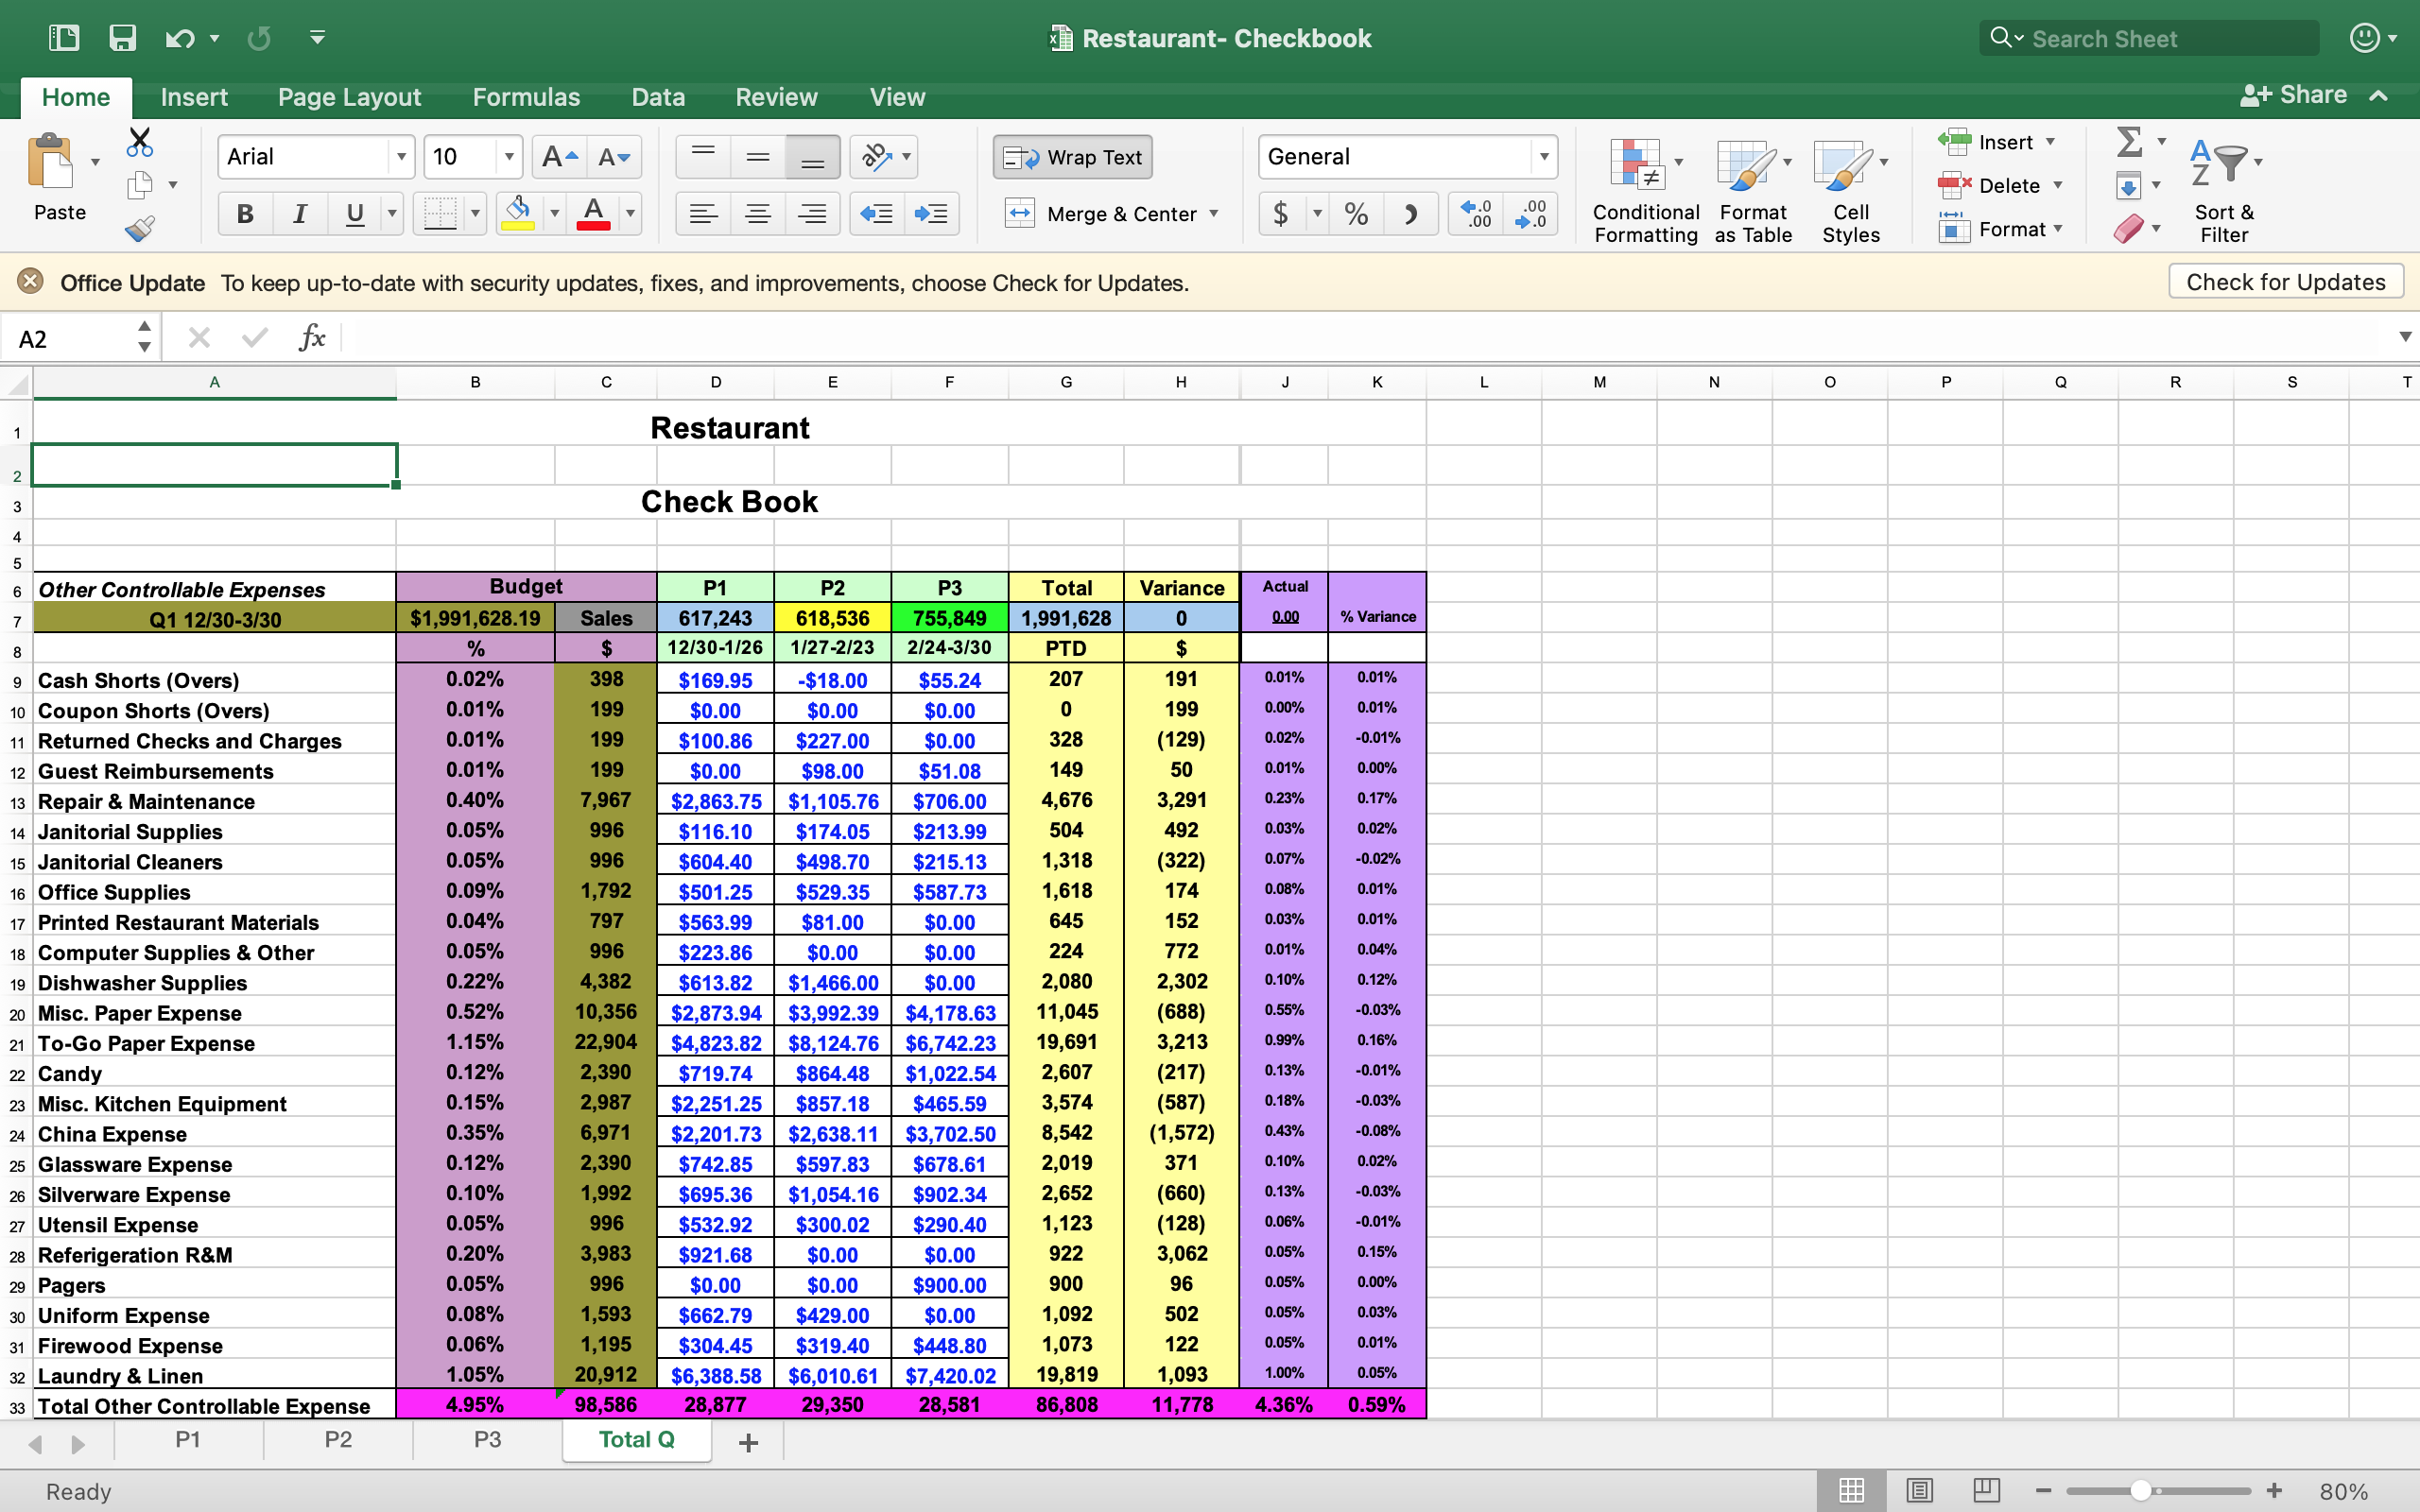The height and width of the screenshot is (1512, 2420).
Task: Click Increase Decimal icon
Action: [x=1476, y=214]
